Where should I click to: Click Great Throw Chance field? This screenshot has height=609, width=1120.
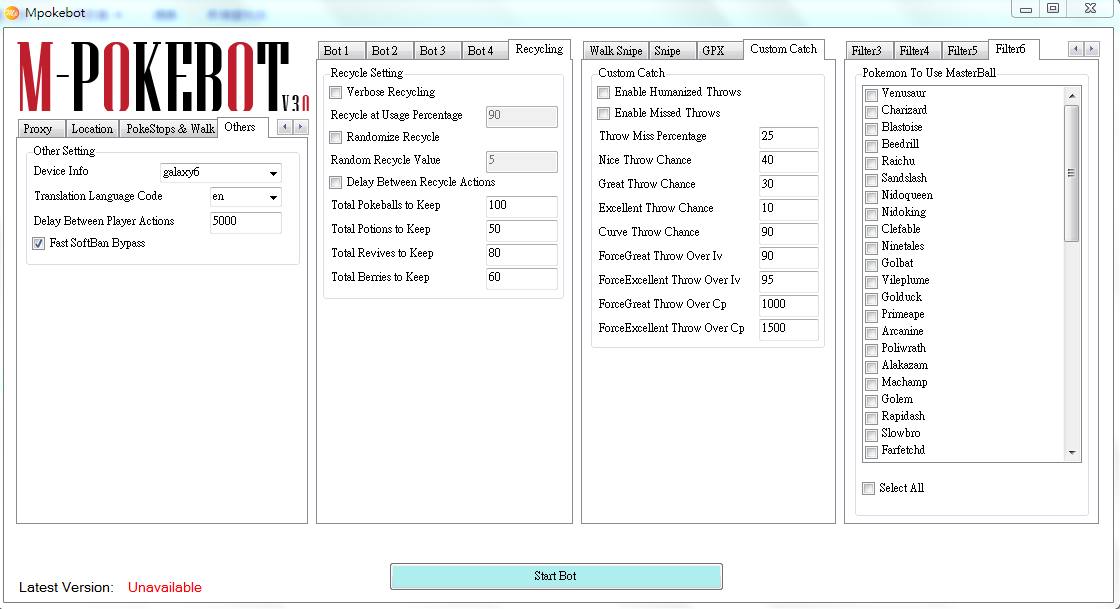[x=789, y=185]
